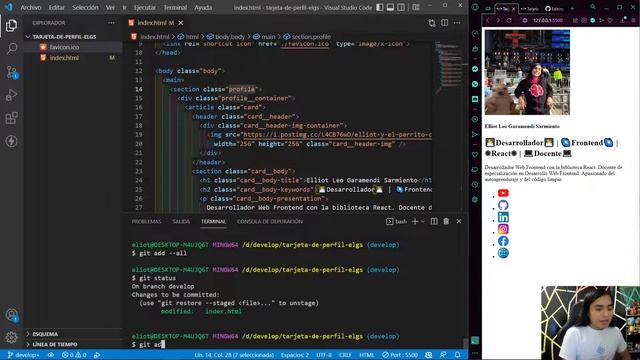Open the Accounts menu in the activity bar
Screen dimensions: 640x360
pos(11,315)
